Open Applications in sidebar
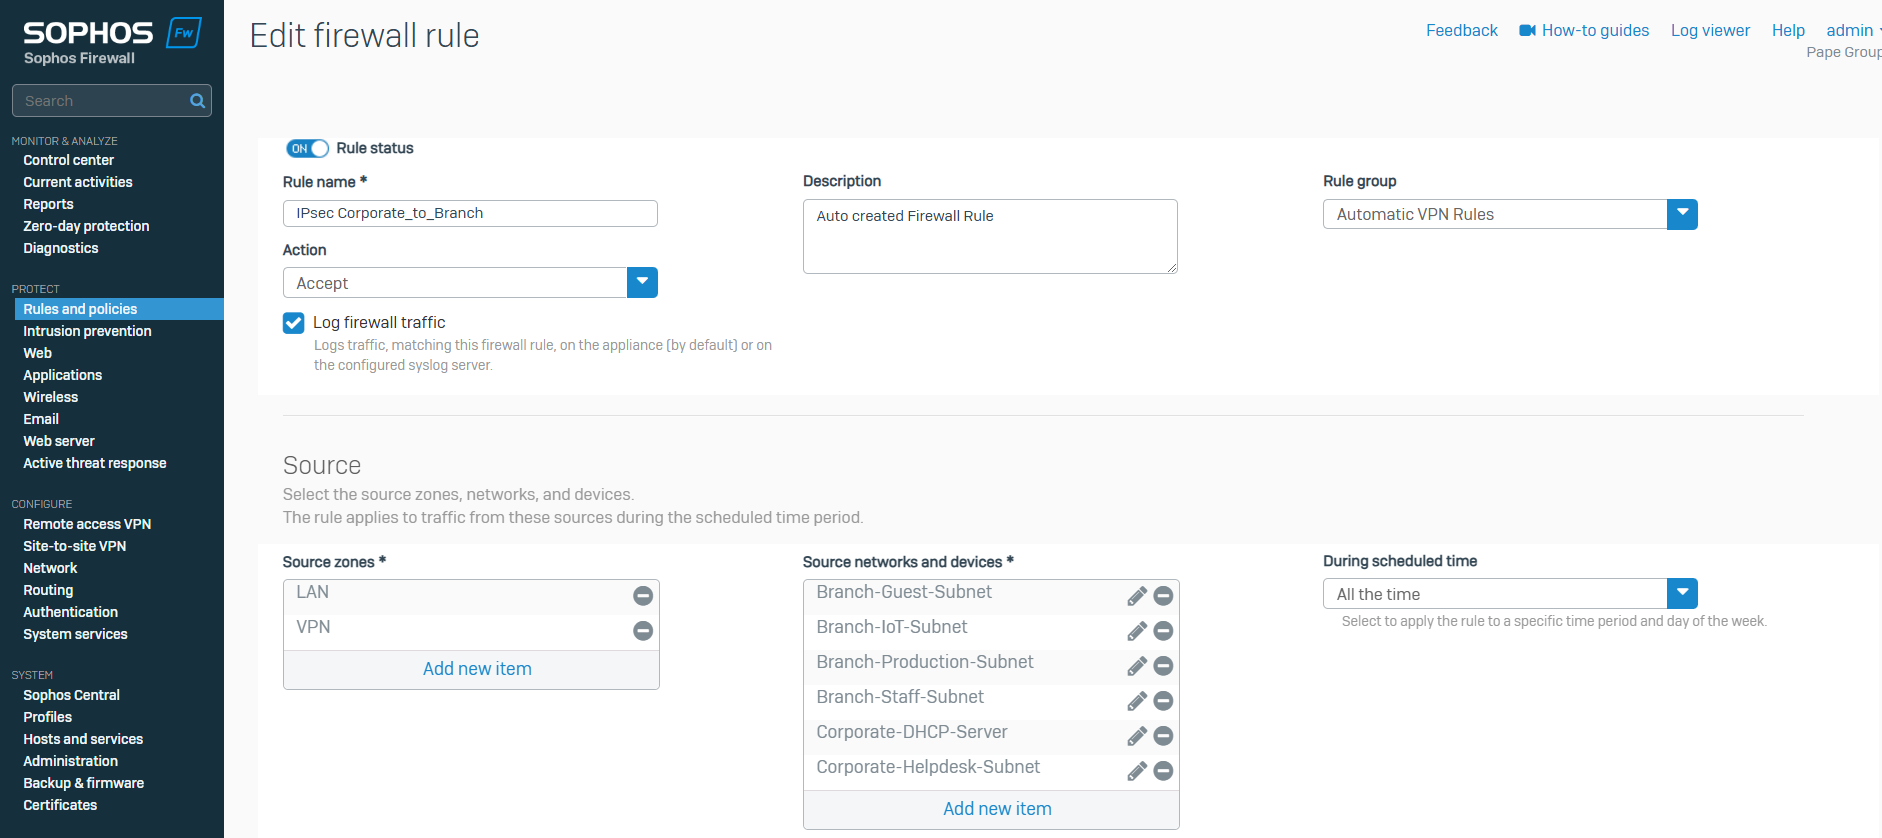This screenshot has height=838, width=1882. coord(63,375)
